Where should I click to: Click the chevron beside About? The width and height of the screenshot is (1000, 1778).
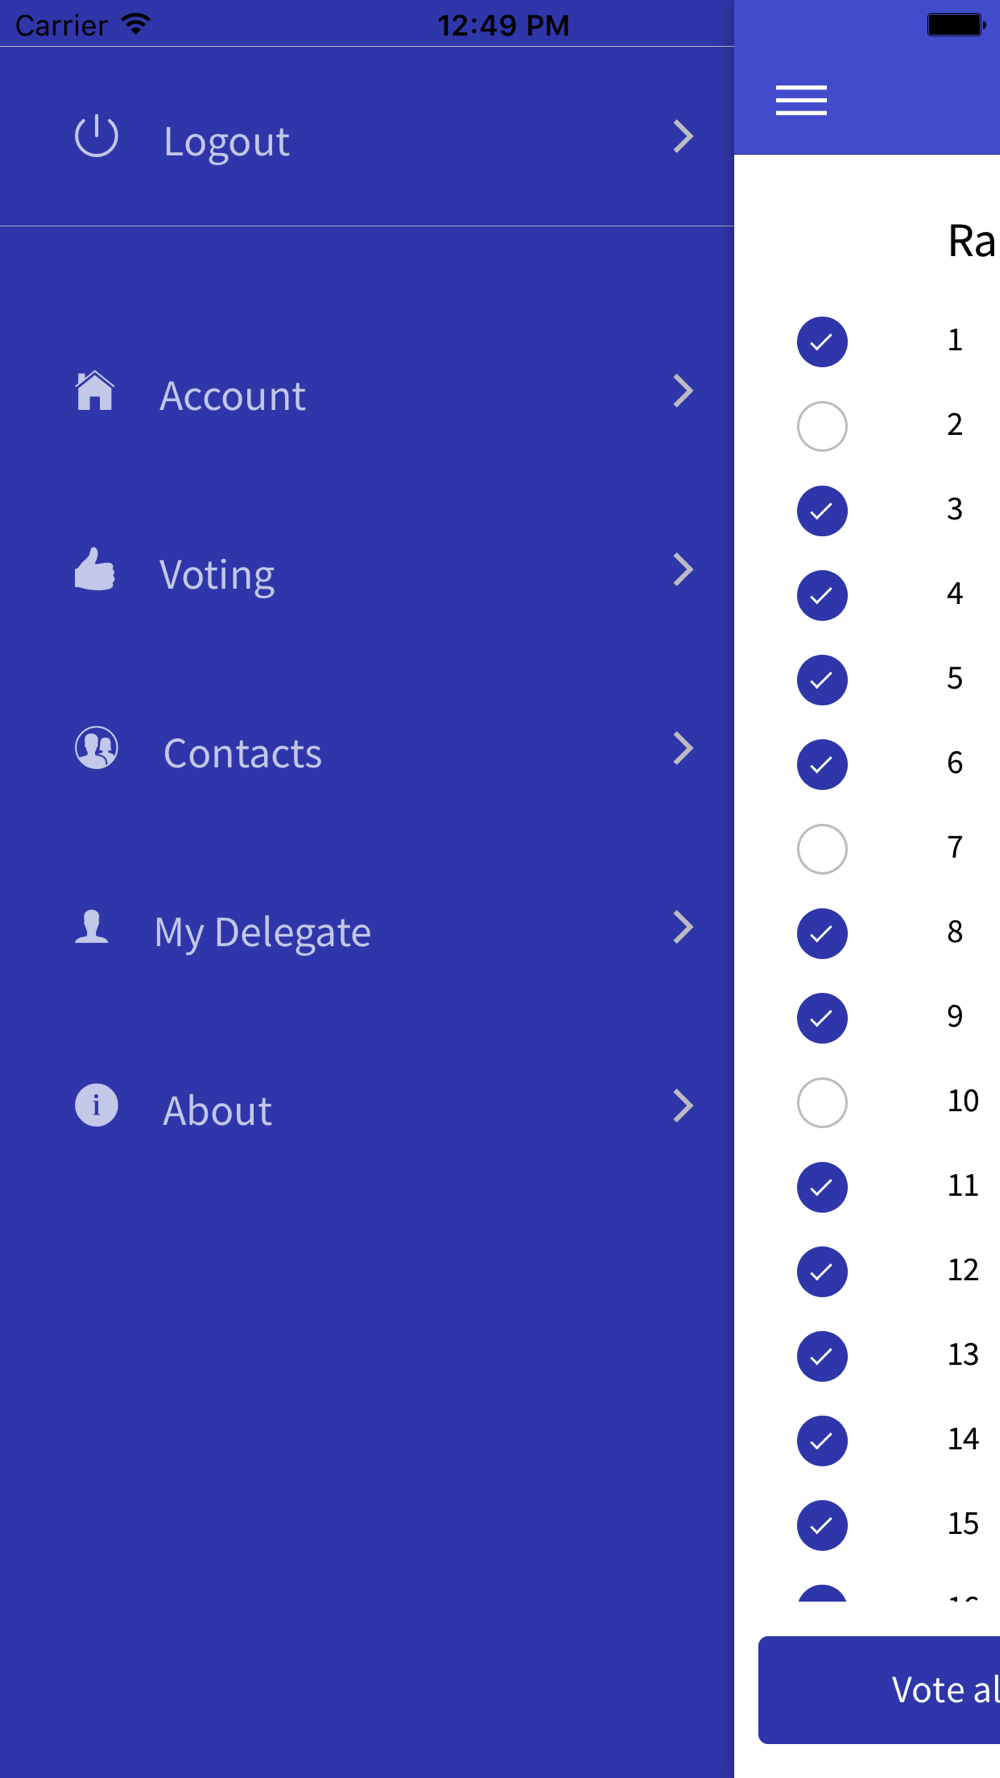pos(683,1106)
